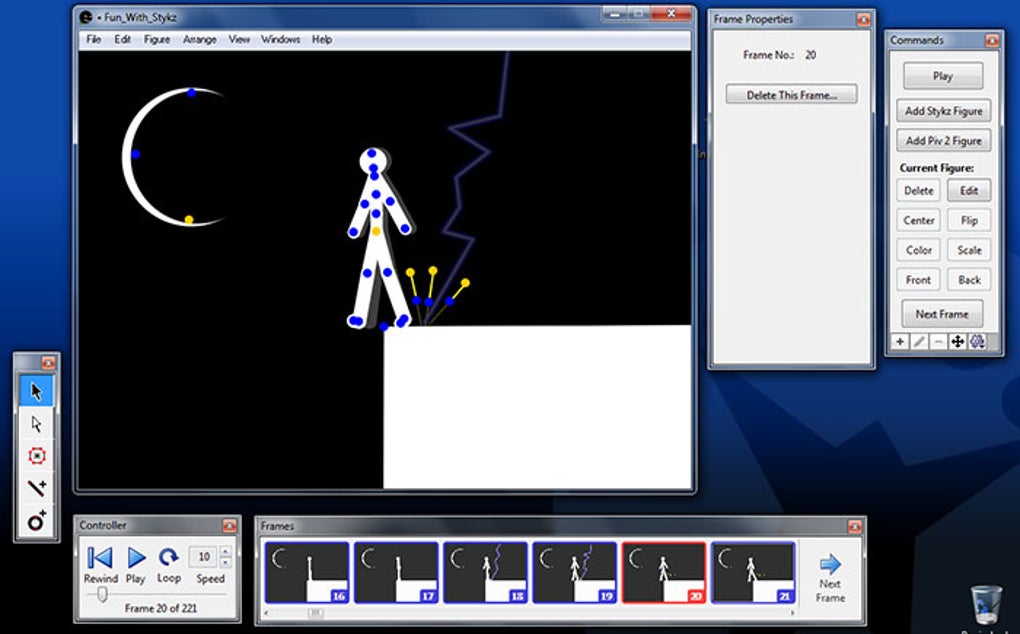Click the Next Frame button in Commands
This screenshot has height=634, width=1020.
[x=942, y=314]
